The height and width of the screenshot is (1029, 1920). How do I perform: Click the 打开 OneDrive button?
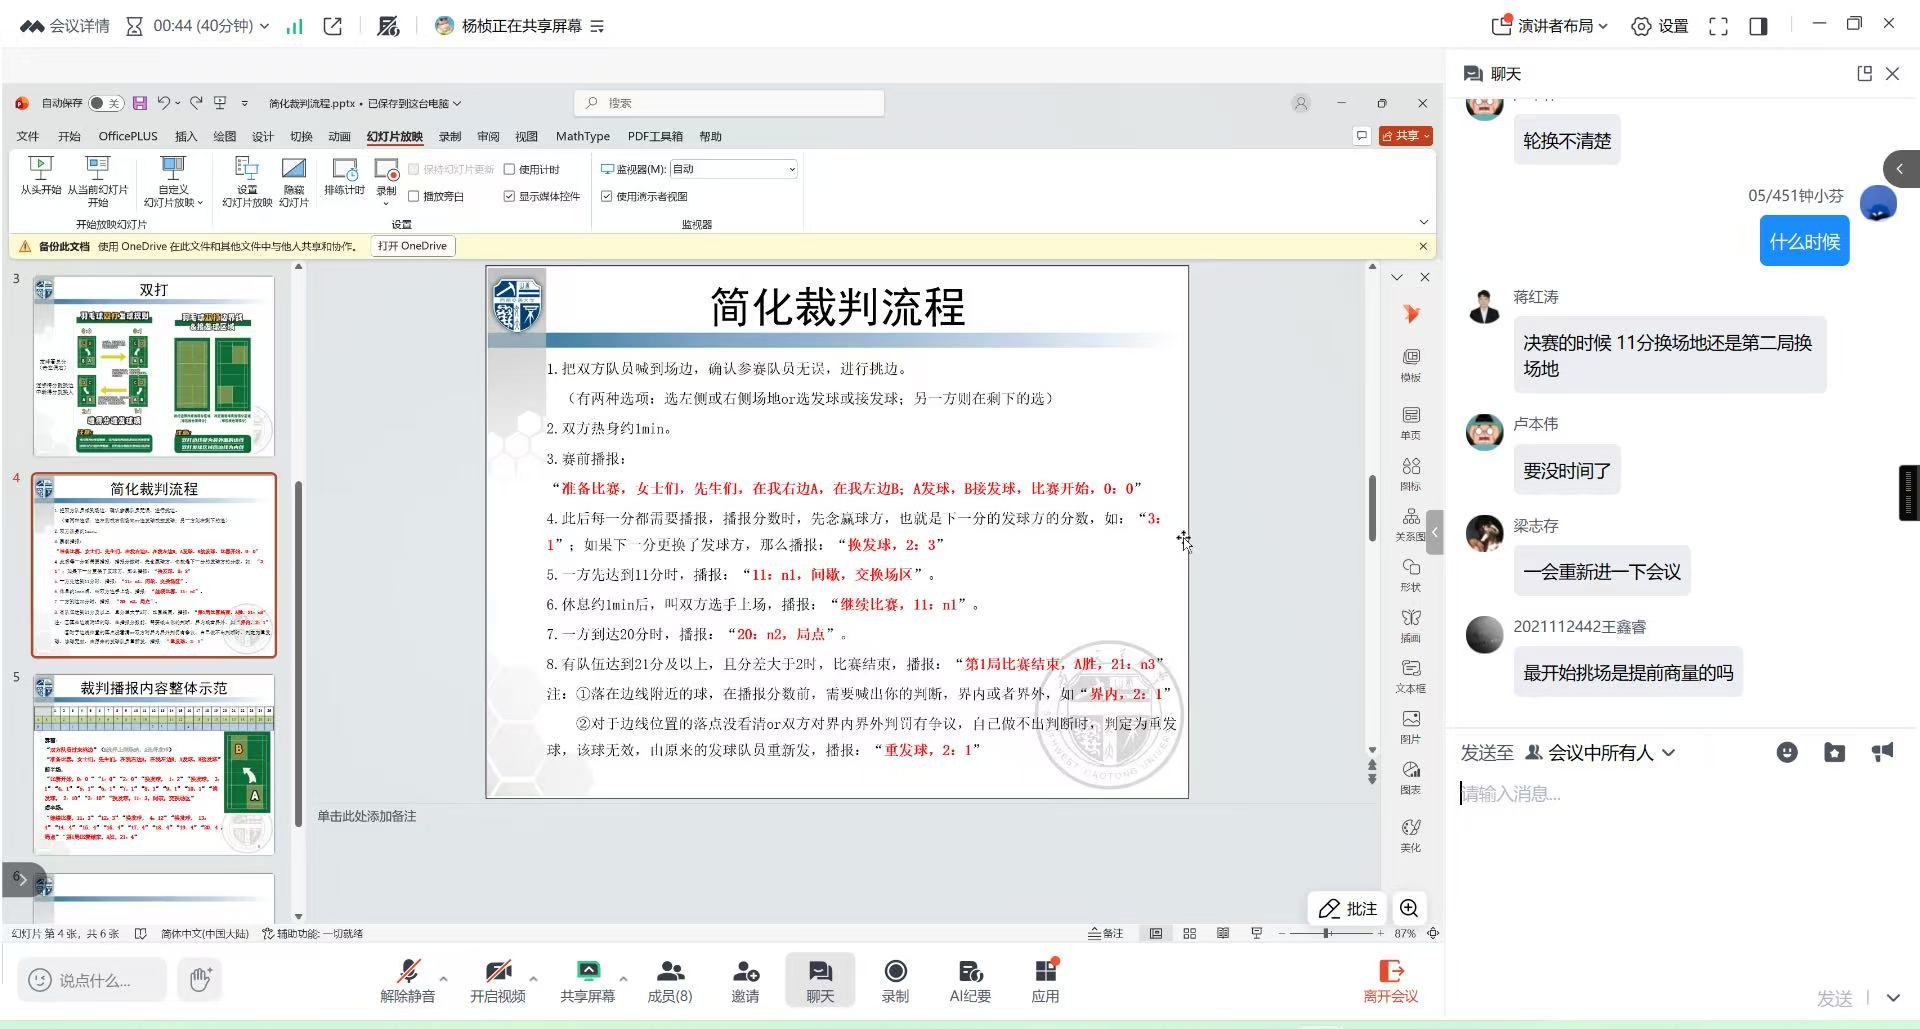(412, 246)
